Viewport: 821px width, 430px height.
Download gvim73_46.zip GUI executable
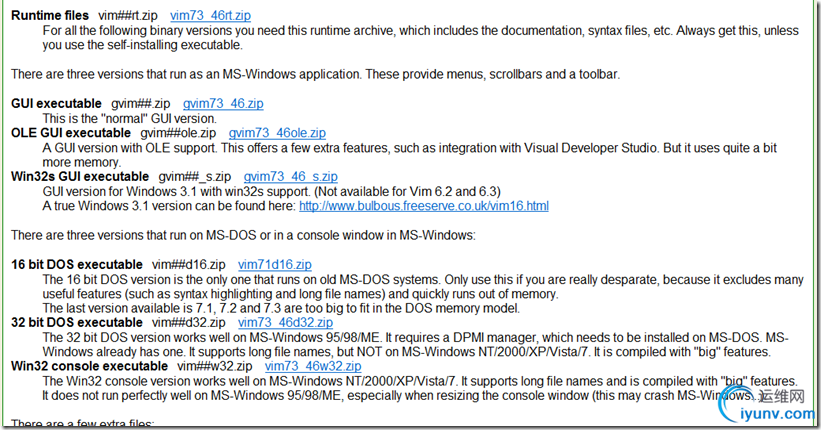point(223,104)
